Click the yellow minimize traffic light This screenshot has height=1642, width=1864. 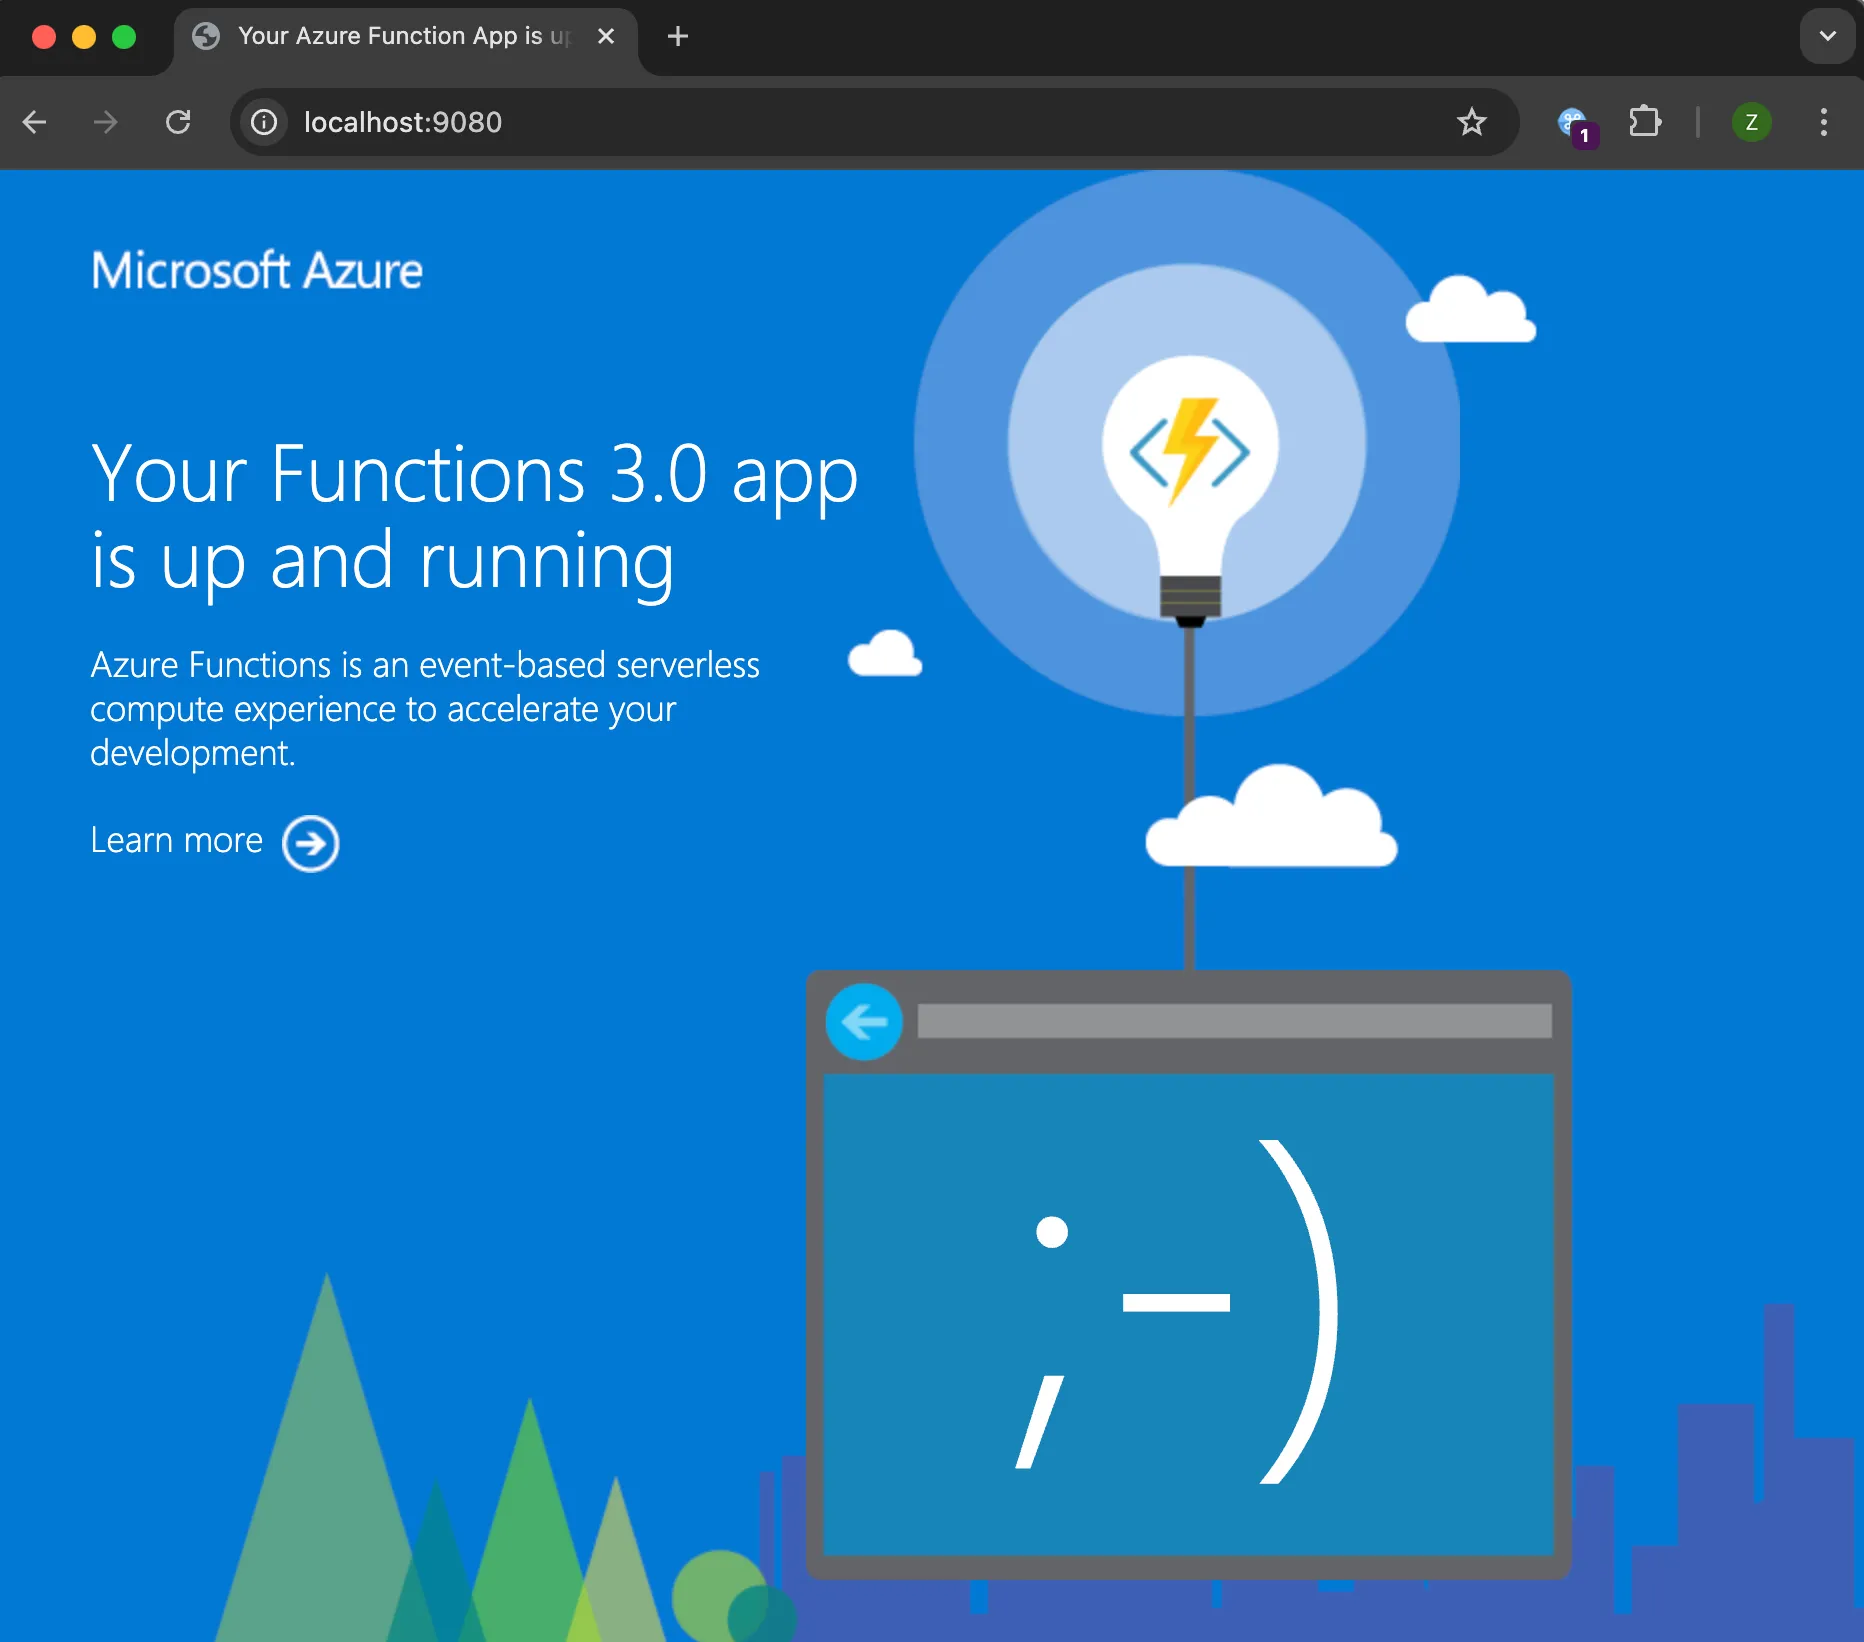pos(85,36)
